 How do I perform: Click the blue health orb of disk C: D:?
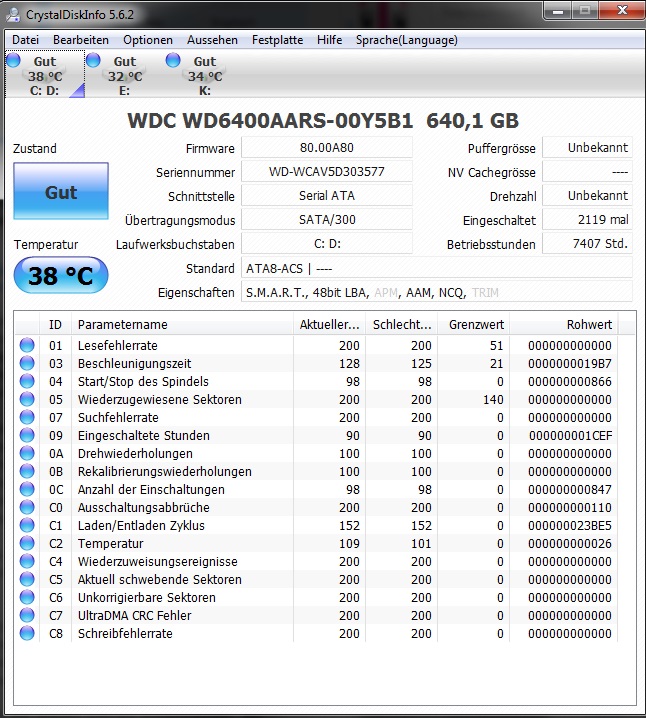click(x=14, y=60)
